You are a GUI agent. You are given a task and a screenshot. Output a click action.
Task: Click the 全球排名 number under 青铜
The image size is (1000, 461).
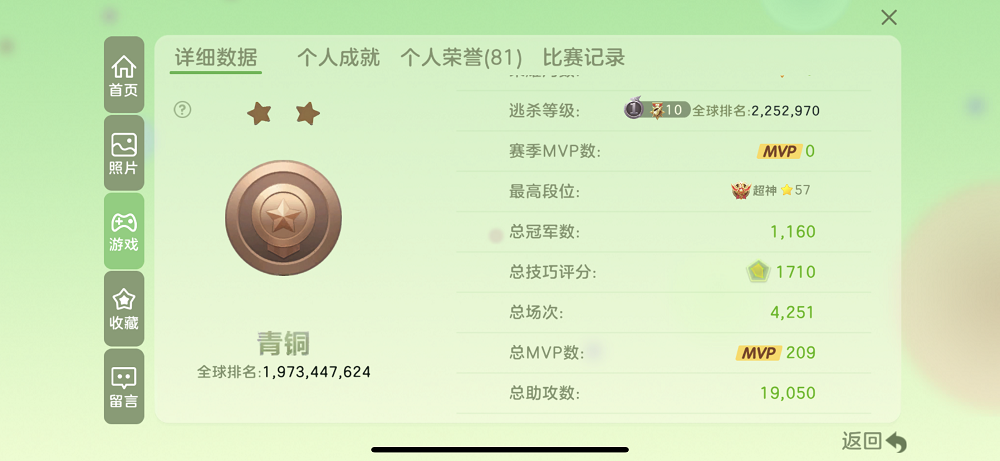[x=317, y=372]
